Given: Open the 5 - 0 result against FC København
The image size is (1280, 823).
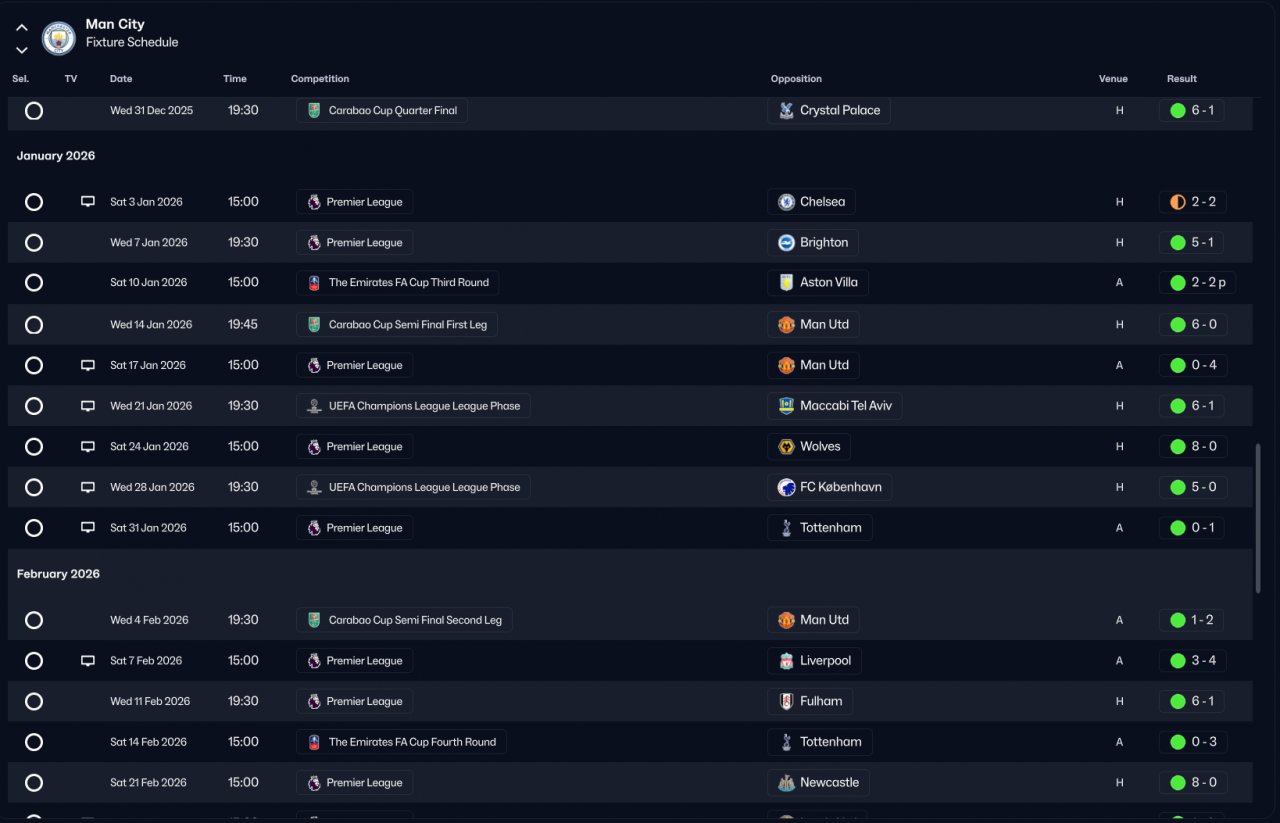Looking at the screenshot, I should pos(1193,488).
